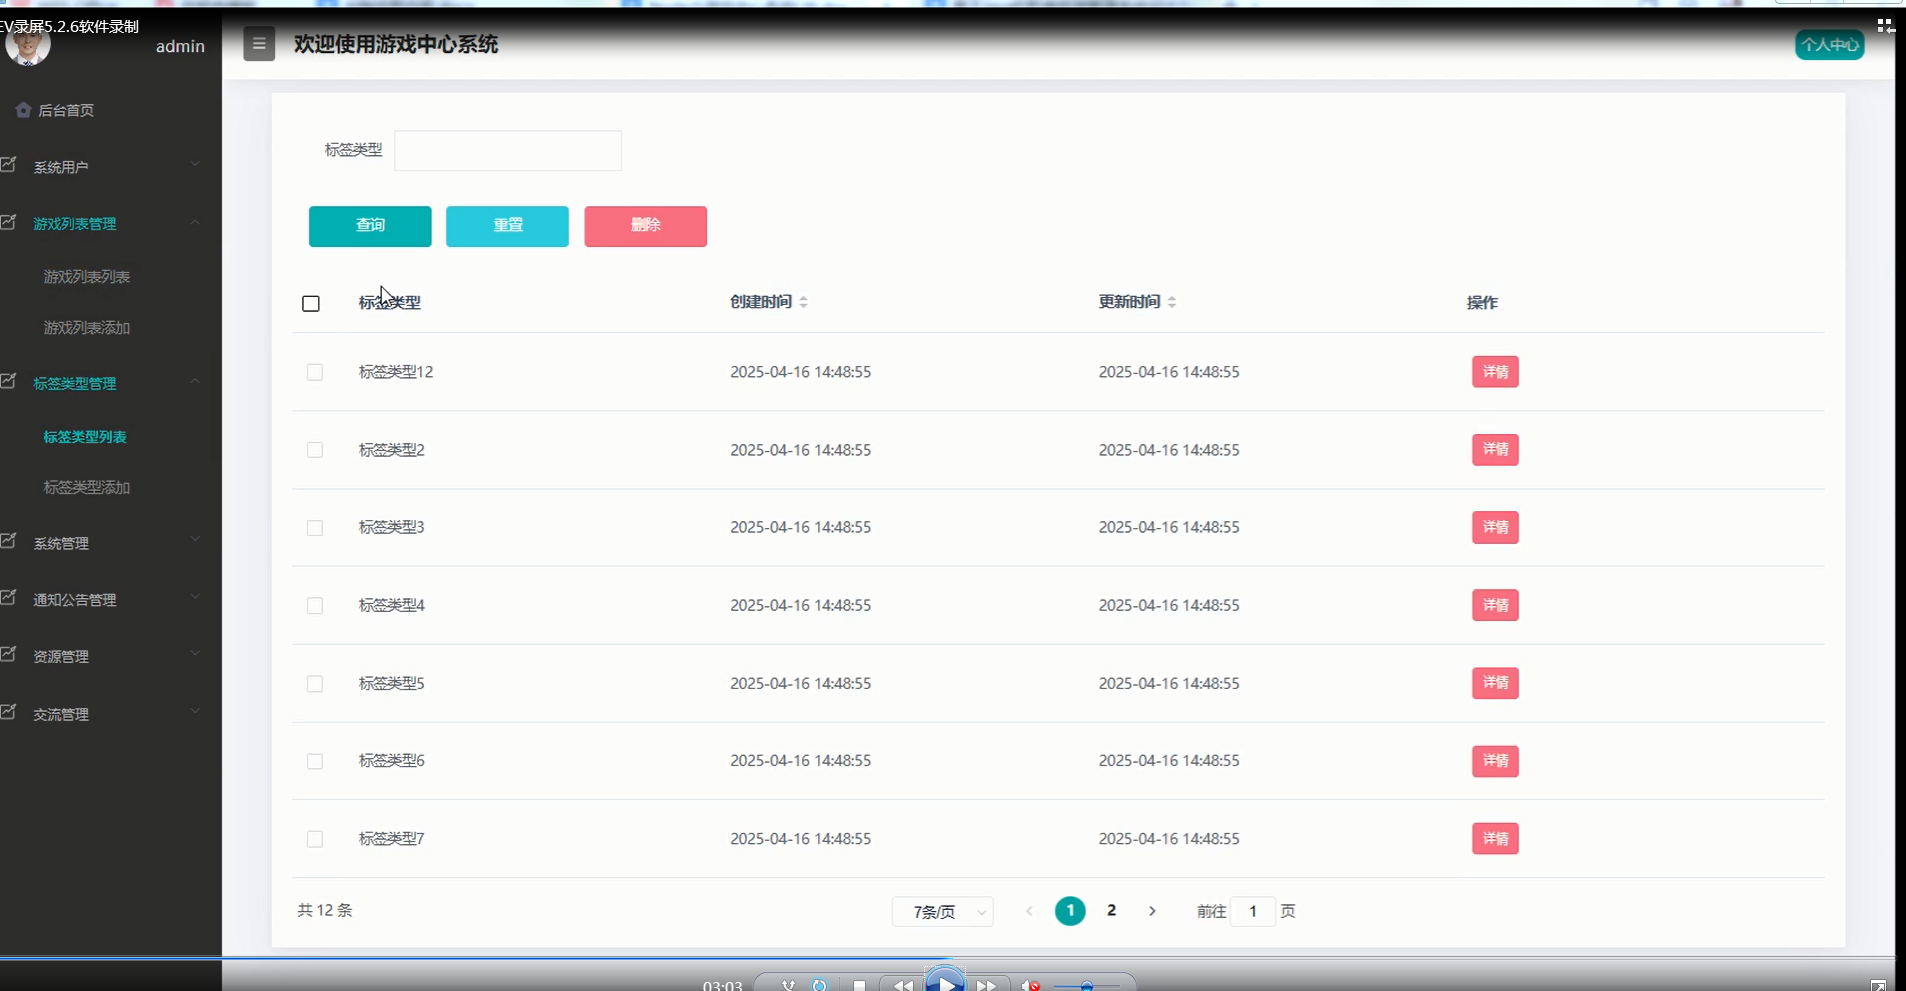Image resolution: width=1906 pixels, height=991 pixels.
Task: Open 详情 for 标签类型7
Action: (1495, 839)
